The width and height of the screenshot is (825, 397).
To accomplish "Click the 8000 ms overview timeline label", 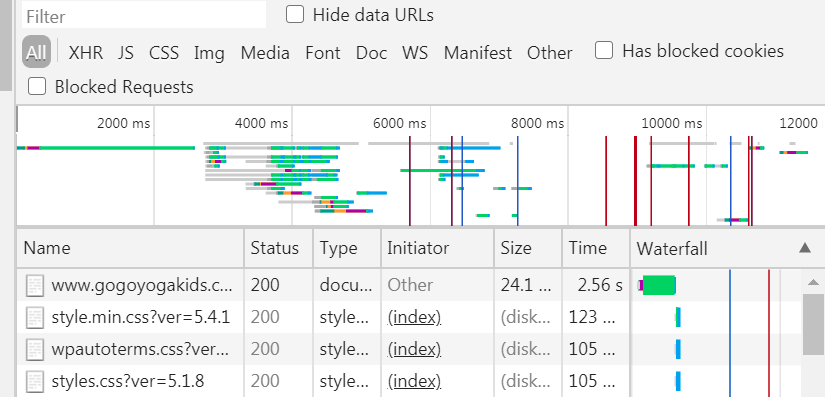I will pyautogui.click(x=537, y=124).
